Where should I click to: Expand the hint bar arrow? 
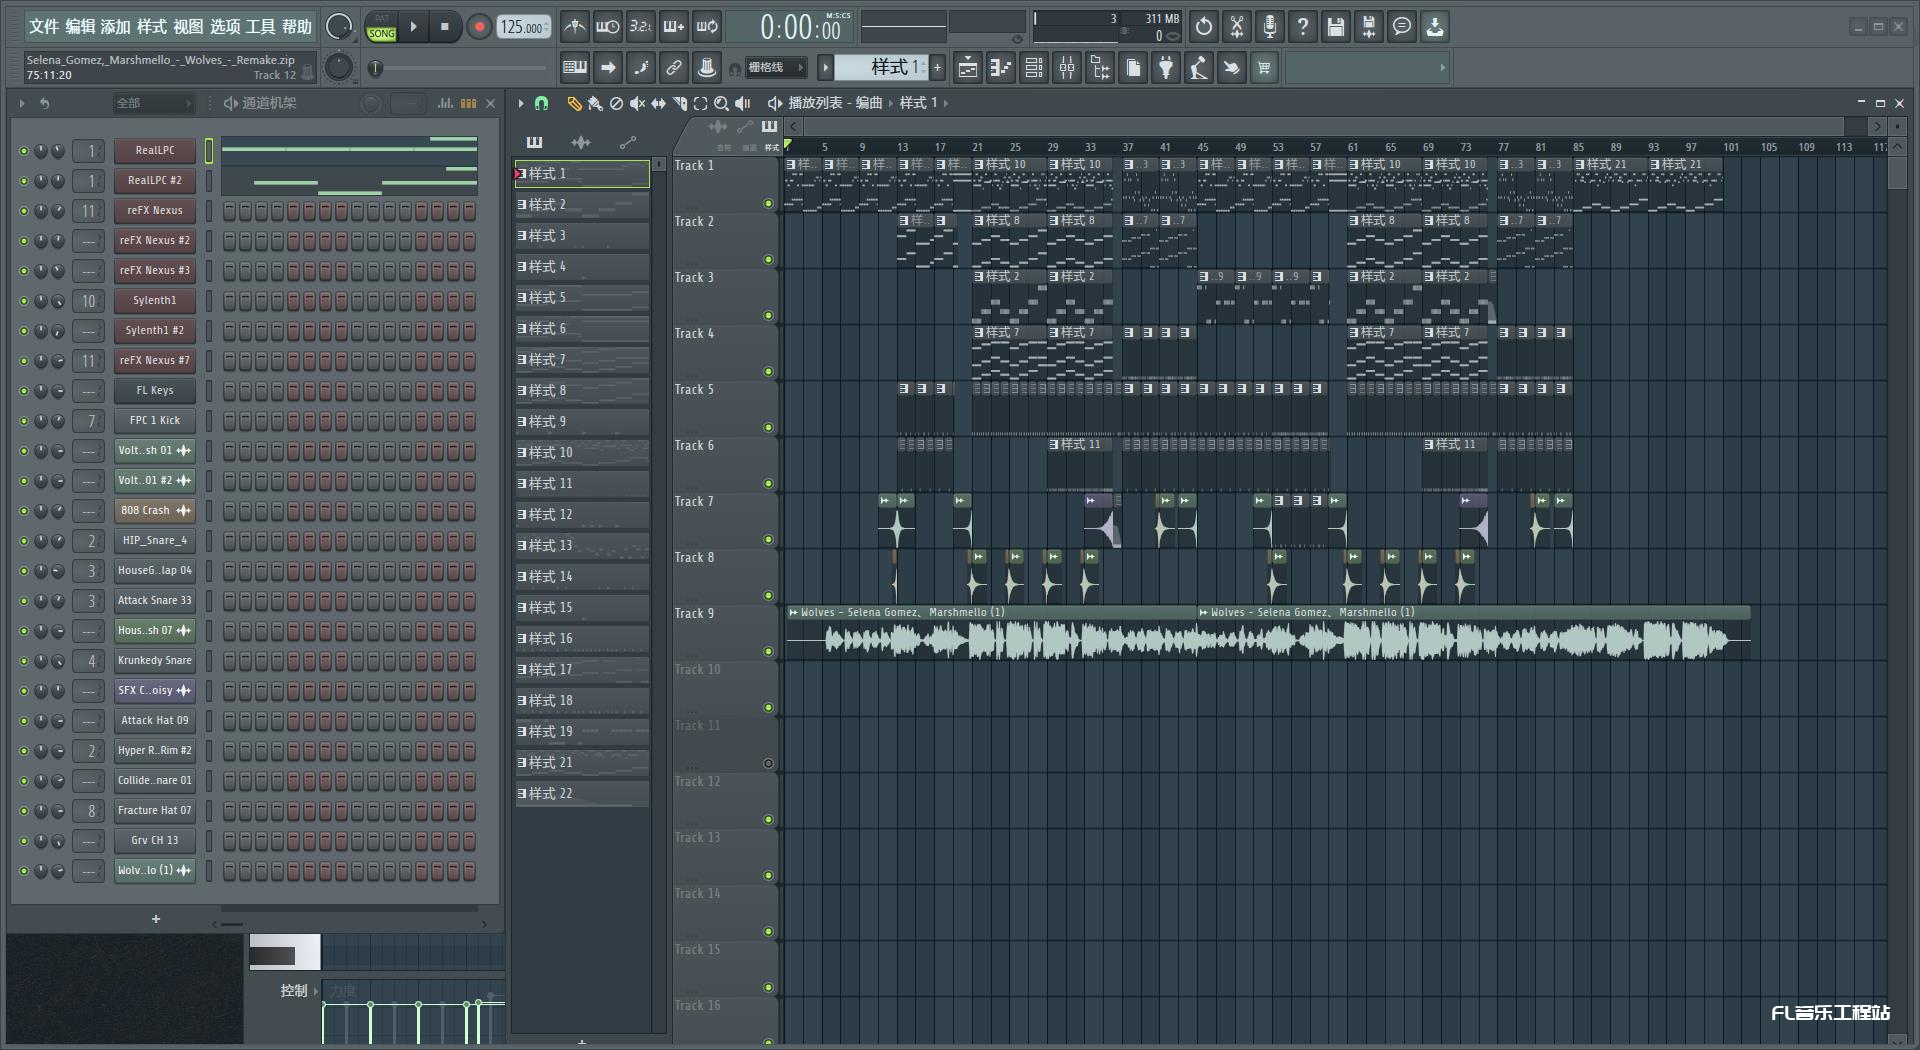[x=1442, y=68]
